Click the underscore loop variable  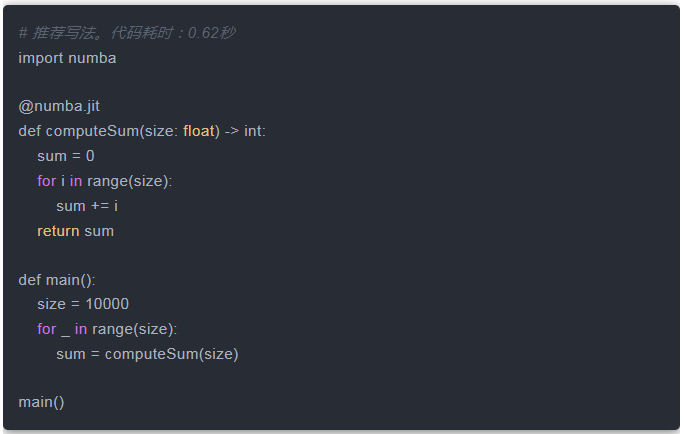click(65, 329)
